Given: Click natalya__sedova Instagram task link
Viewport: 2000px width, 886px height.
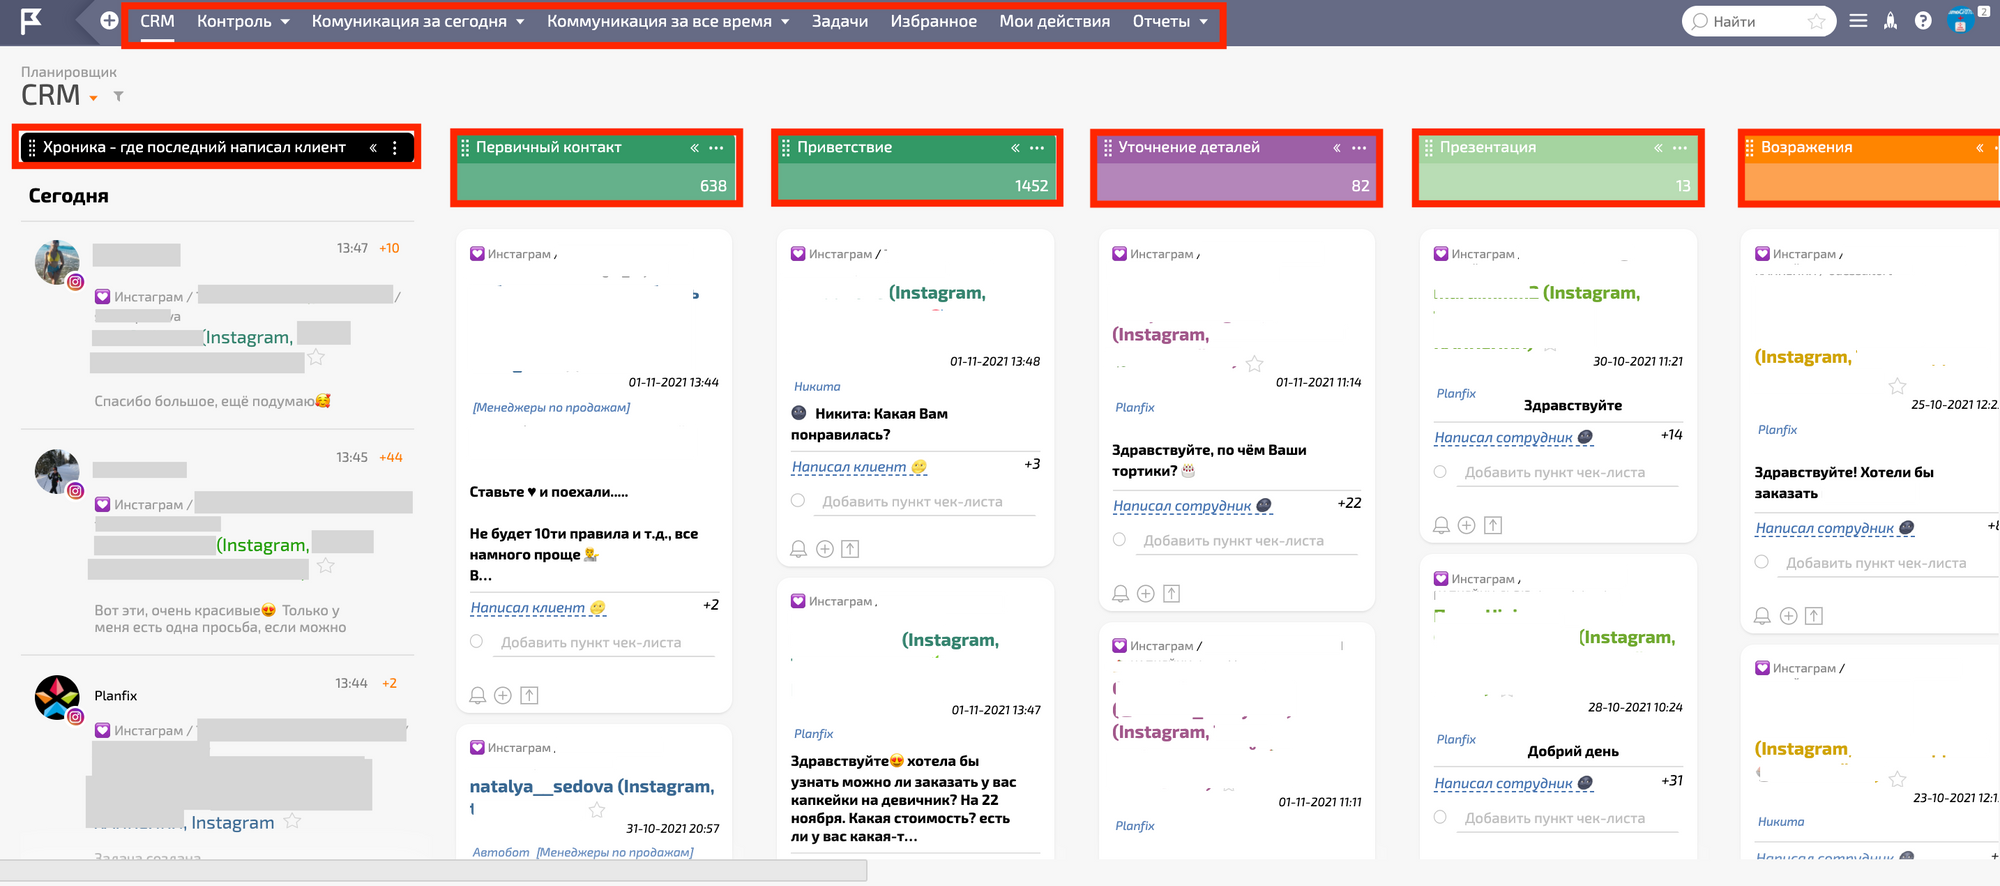Looking at the screenshot, I should click(591, 787).
